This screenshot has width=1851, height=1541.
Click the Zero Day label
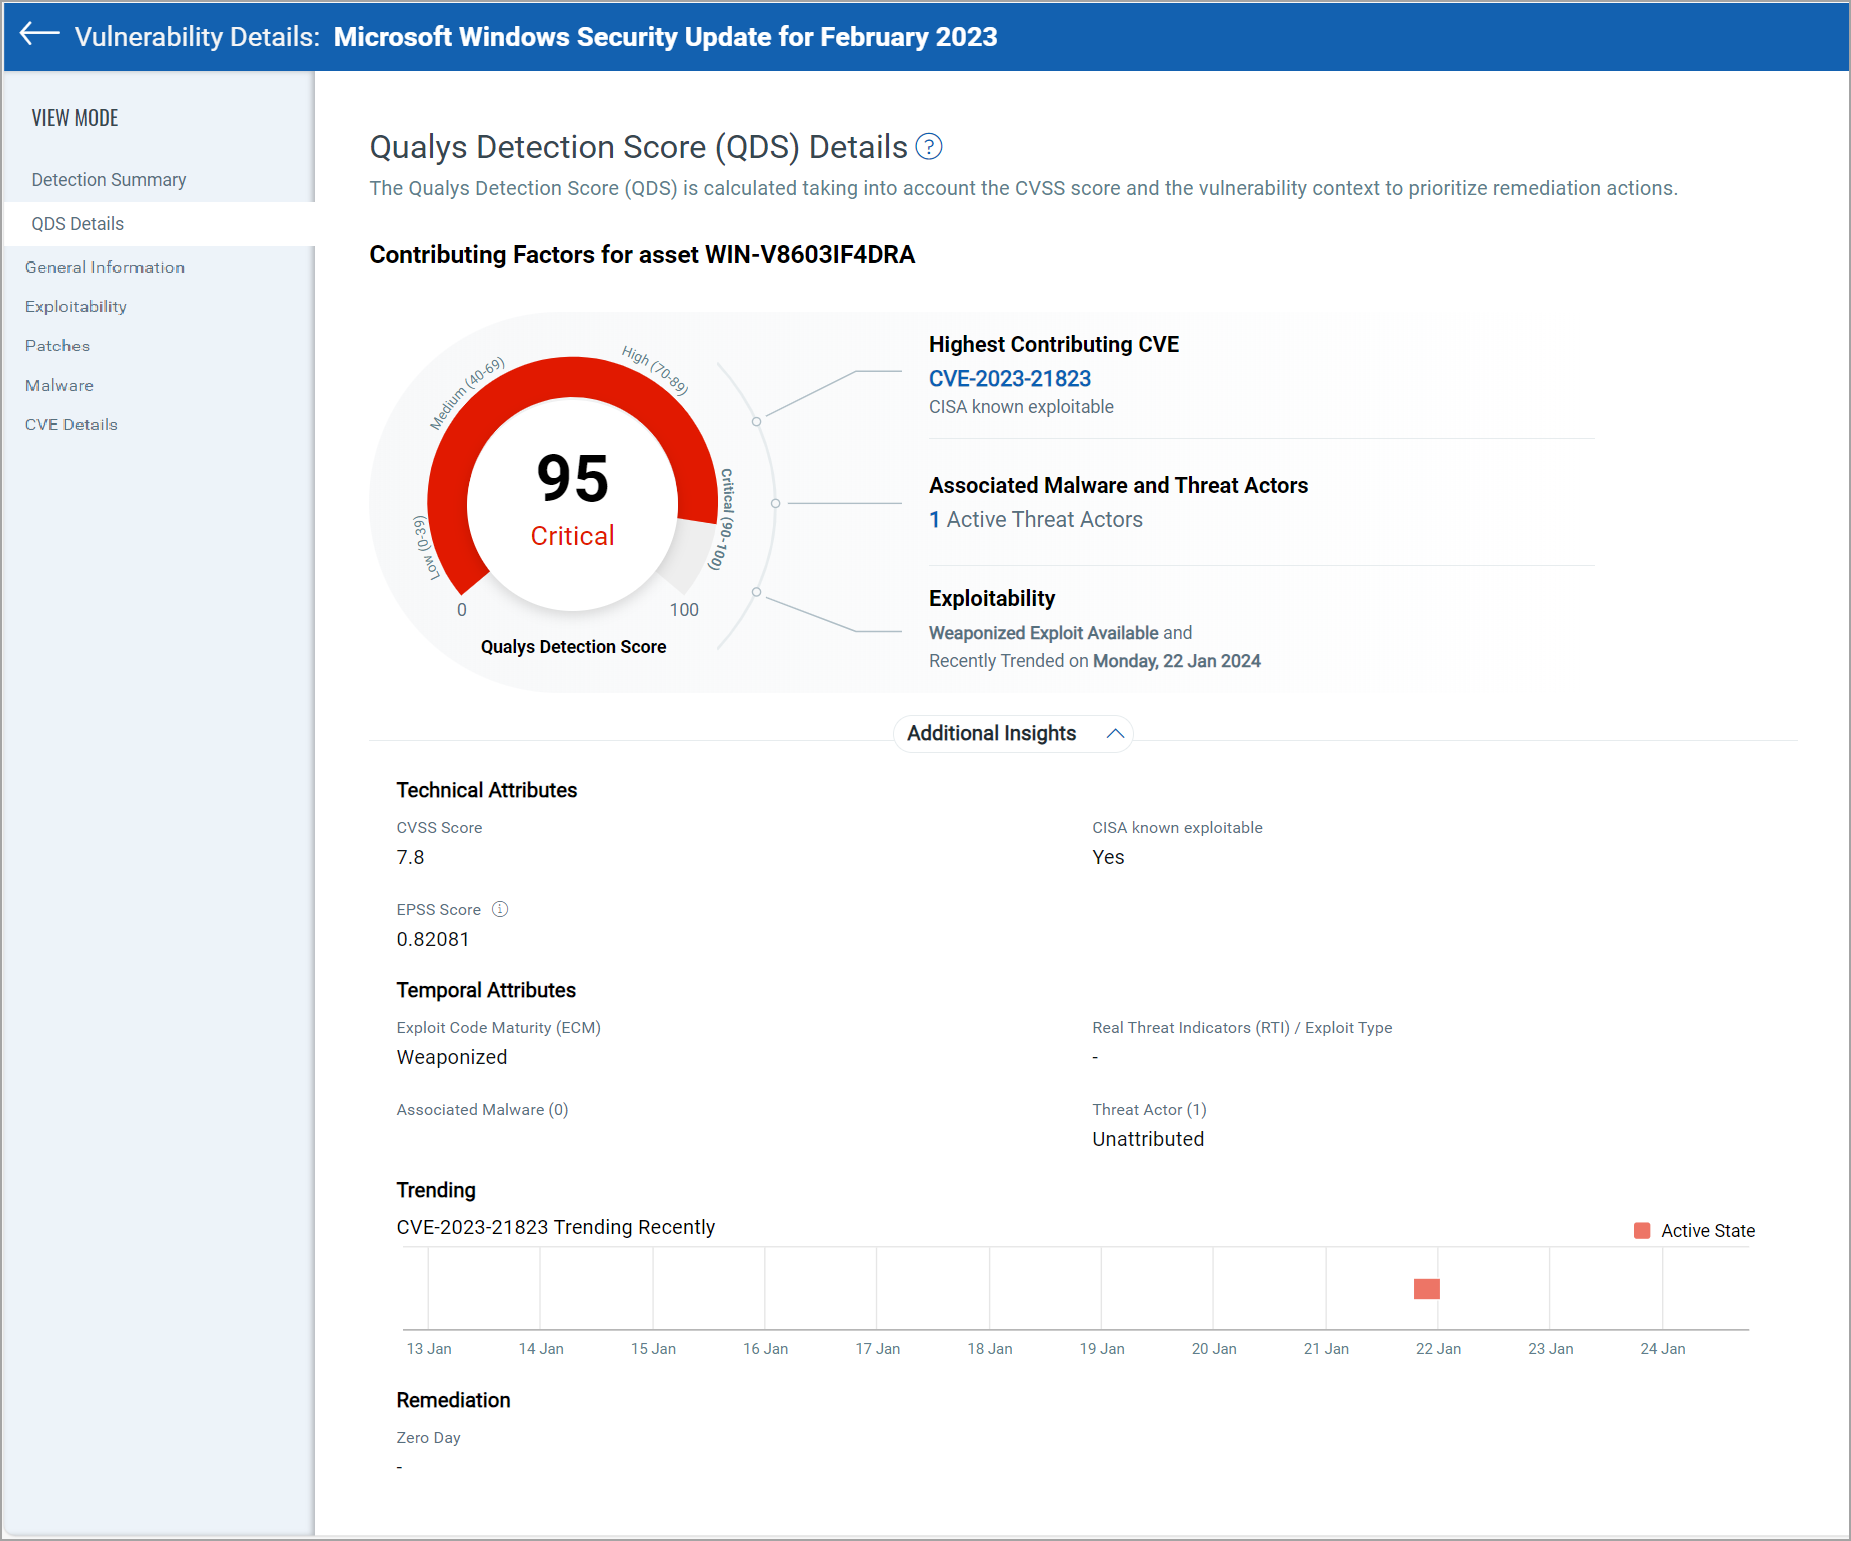point(428,1437)
